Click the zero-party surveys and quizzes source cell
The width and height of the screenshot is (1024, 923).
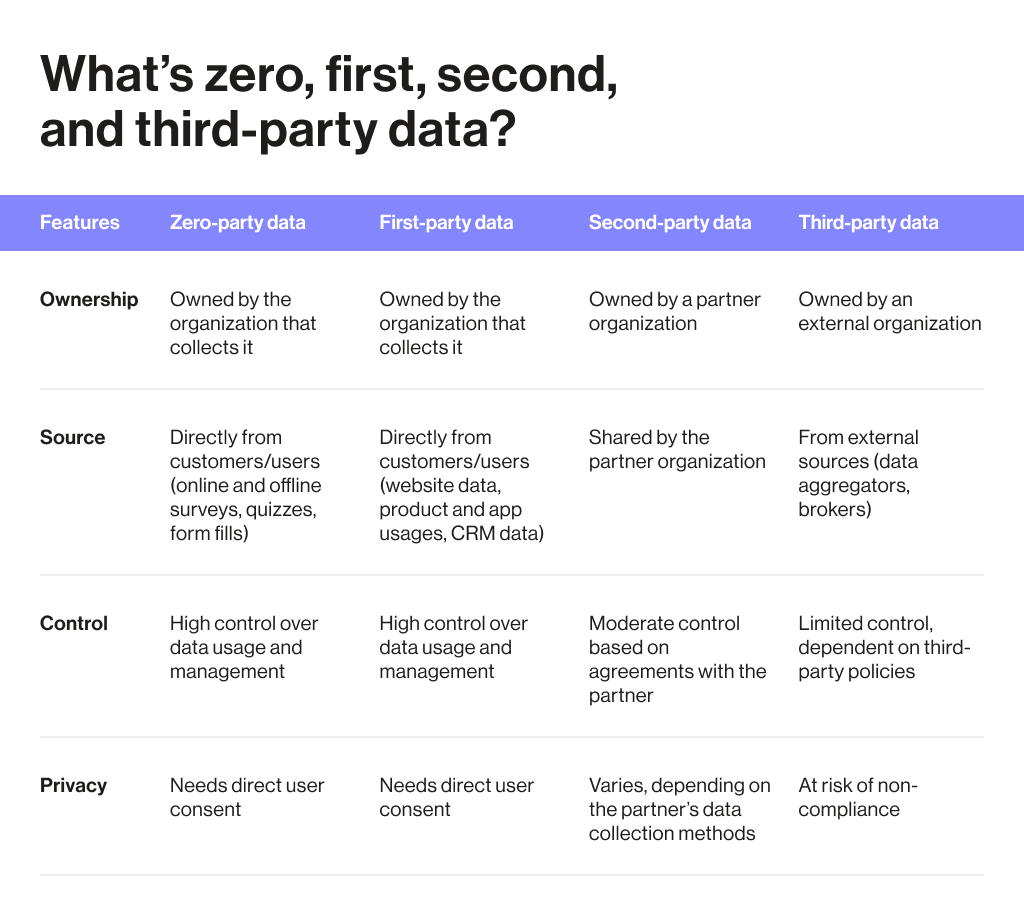tap(245, 485)
